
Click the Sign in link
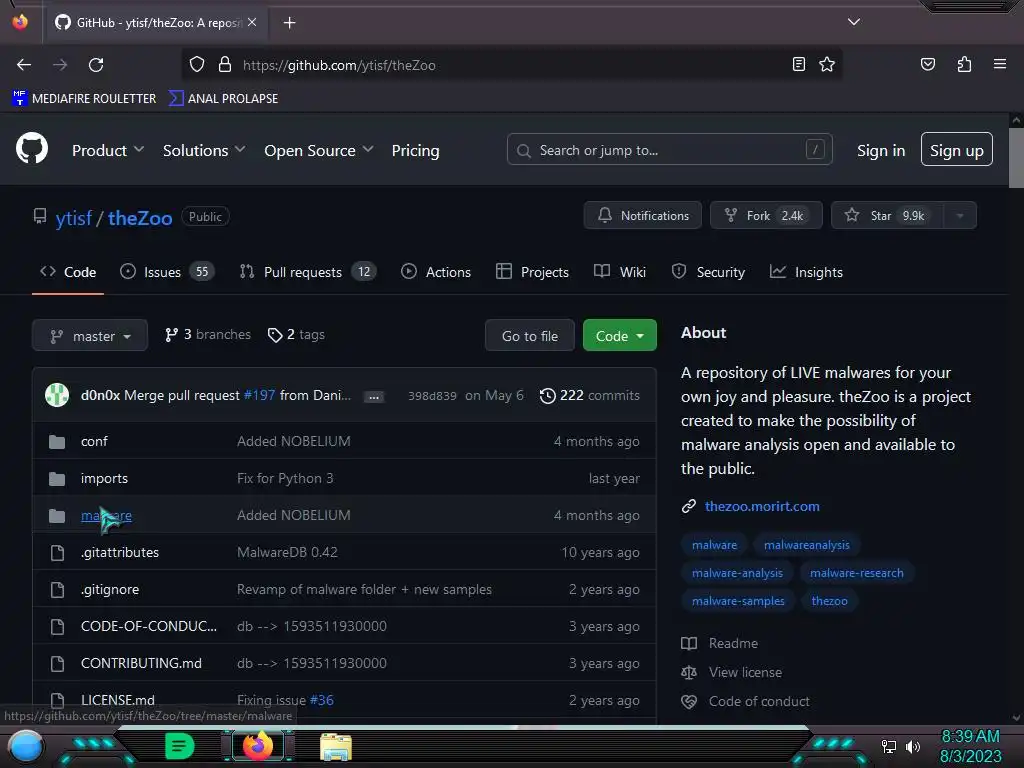click(x=881, y=150)
